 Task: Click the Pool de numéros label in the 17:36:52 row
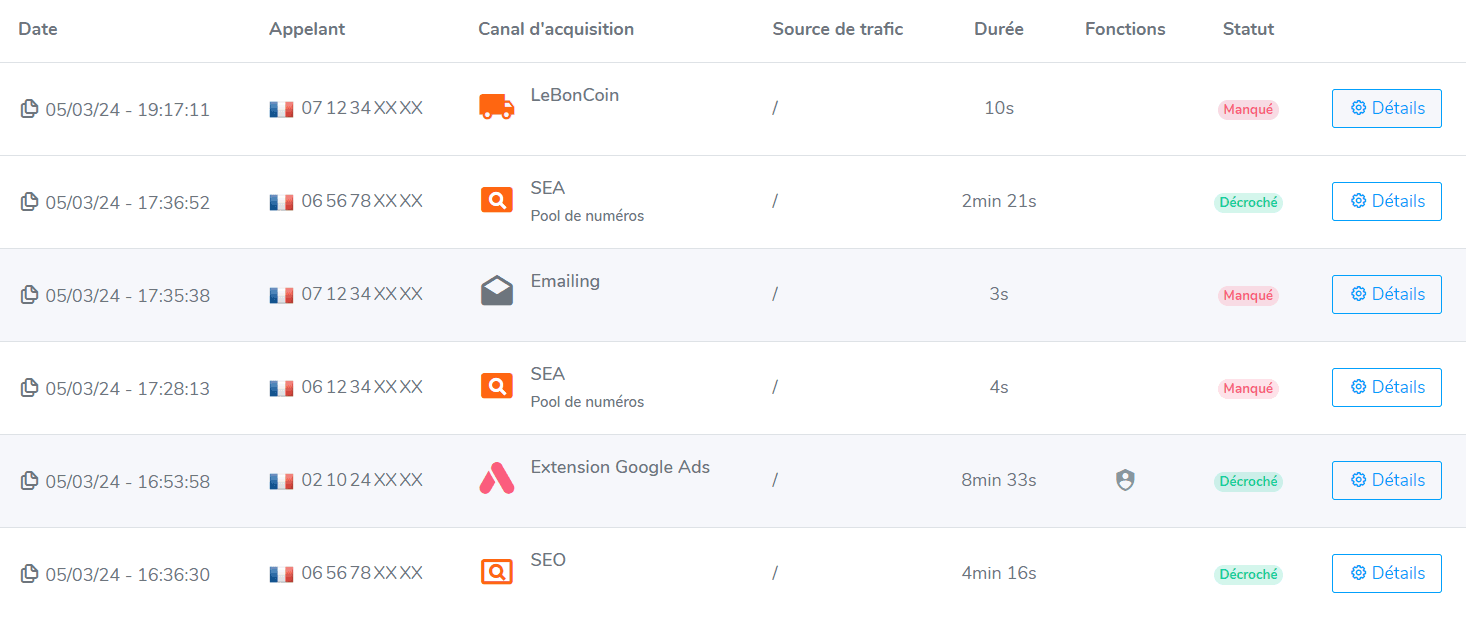click(587, 216)
